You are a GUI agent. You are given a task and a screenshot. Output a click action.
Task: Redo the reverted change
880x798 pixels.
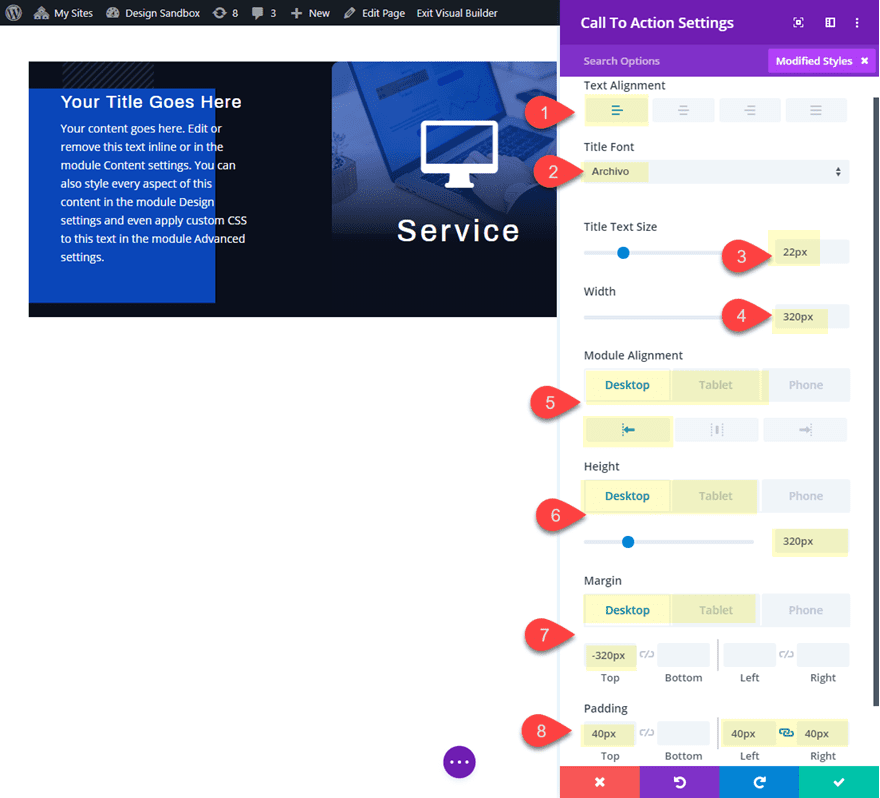[759, 782]
